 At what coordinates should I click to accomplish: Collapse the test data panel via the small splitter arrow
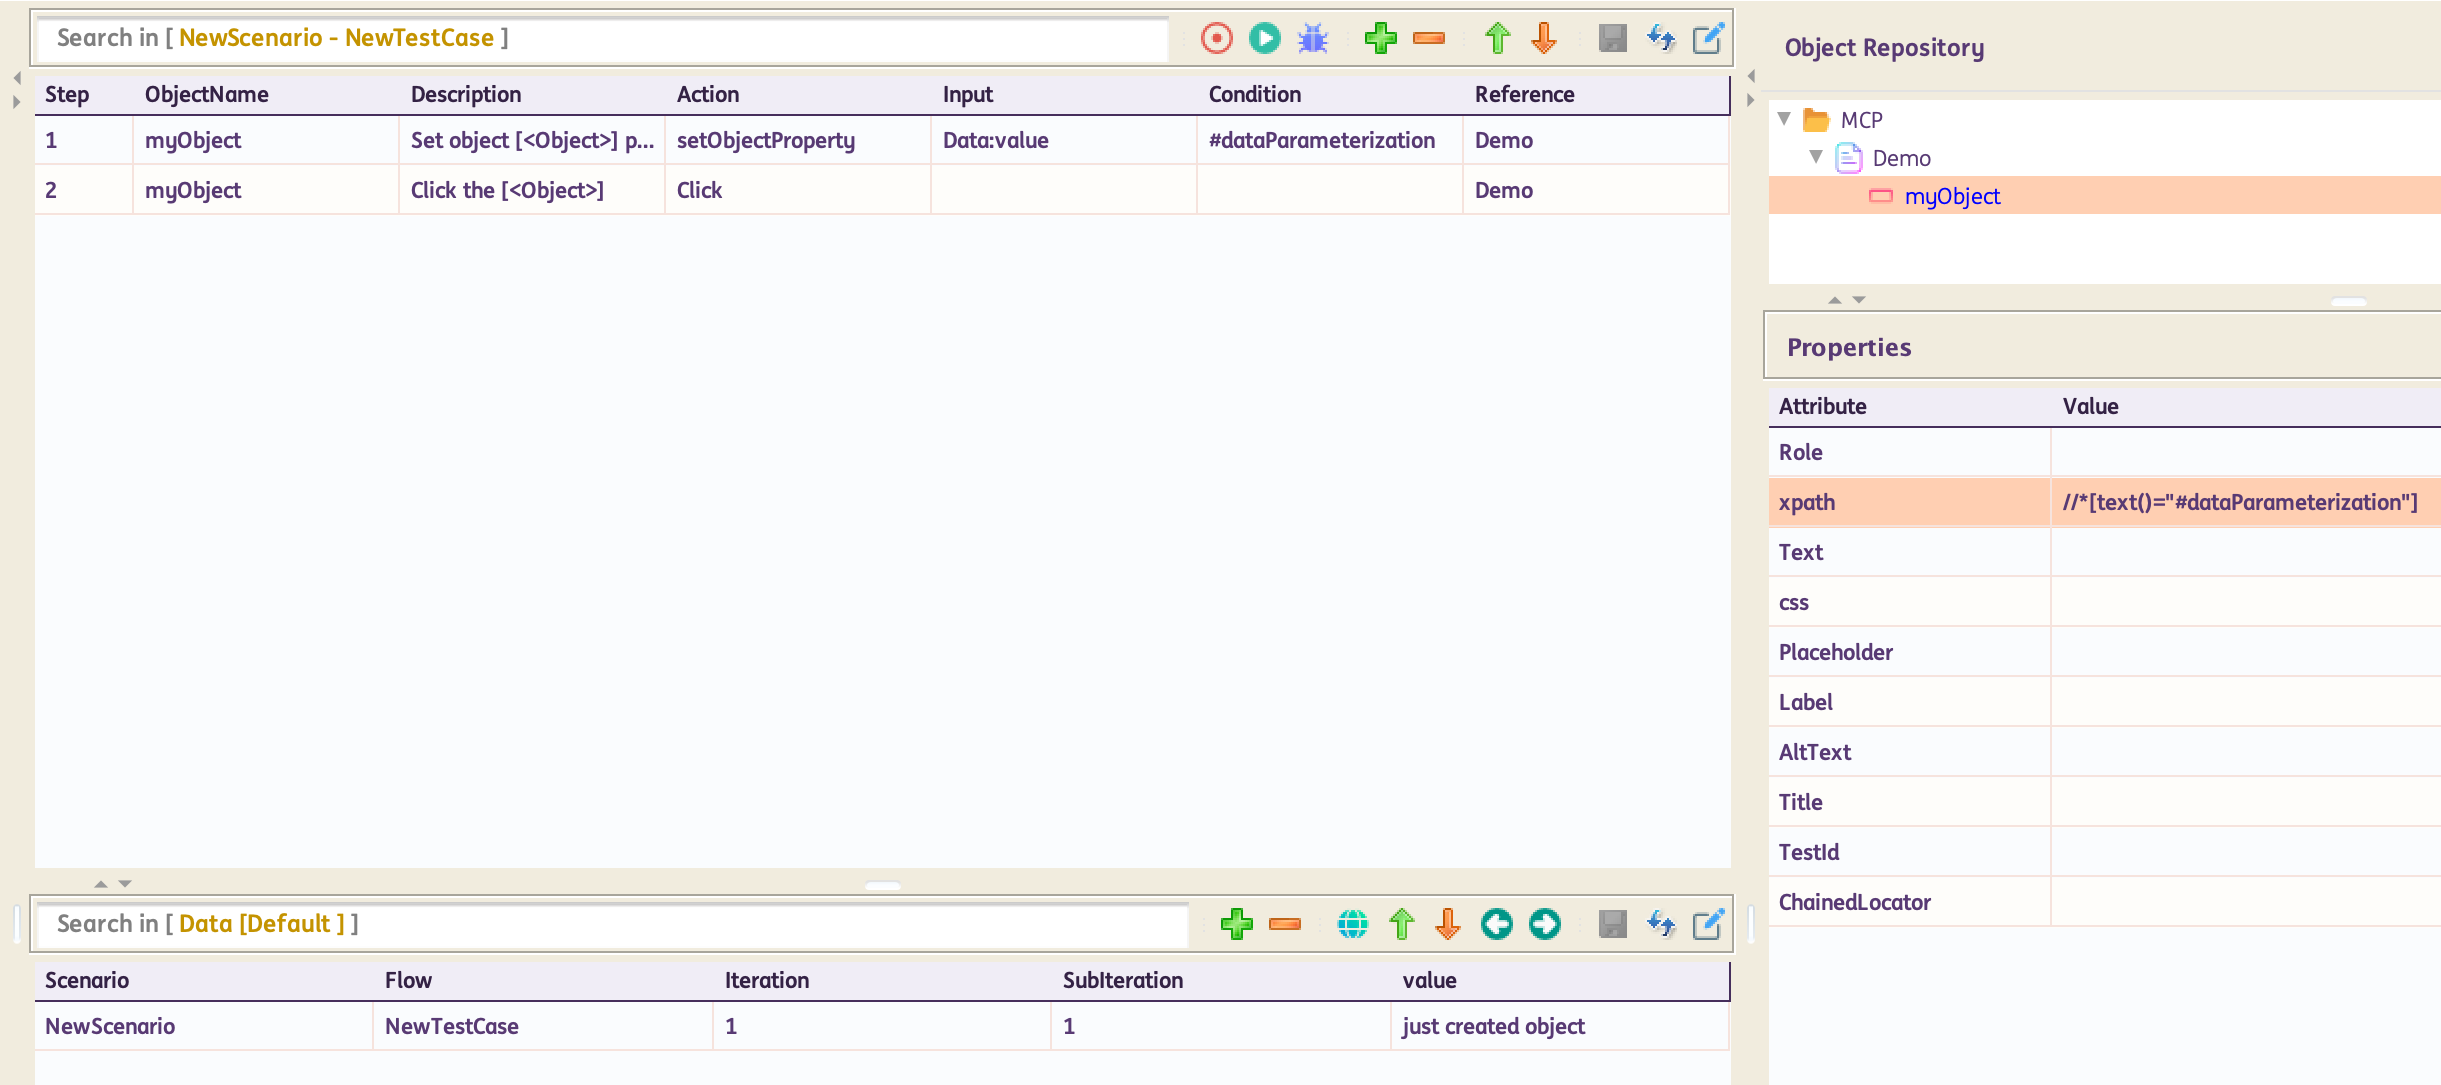[x=125, y=884]
